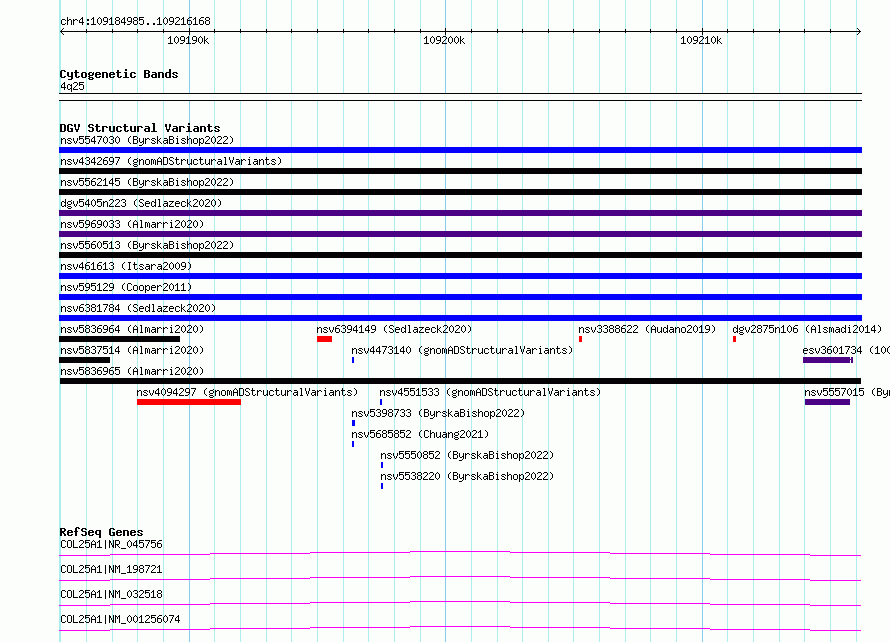
Task: Click the black bar under nsv5836964
Action: [x=119, y=339]
